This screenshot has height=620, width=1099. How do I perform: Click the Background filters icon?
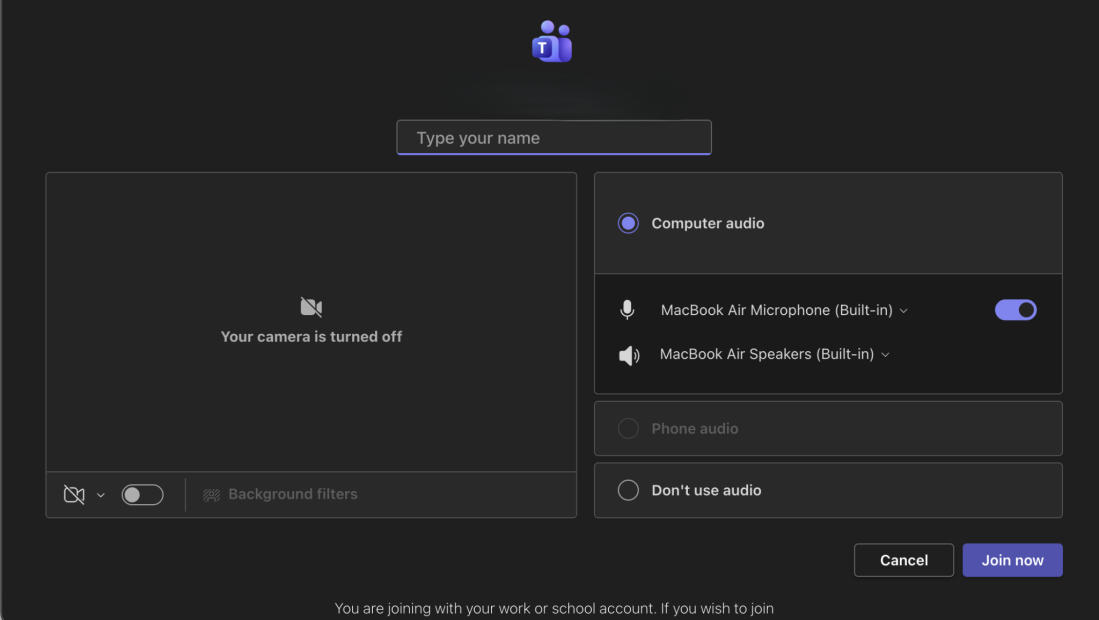[x=211, y=495]
